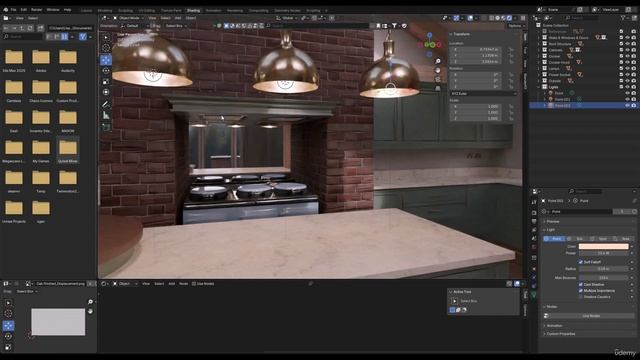Image resolution: width=640 pixels, height=360 pixels.
Task: Select the Measure tool in the viewport toolbar
Action: pyautogui.click(x=106, y=116)
